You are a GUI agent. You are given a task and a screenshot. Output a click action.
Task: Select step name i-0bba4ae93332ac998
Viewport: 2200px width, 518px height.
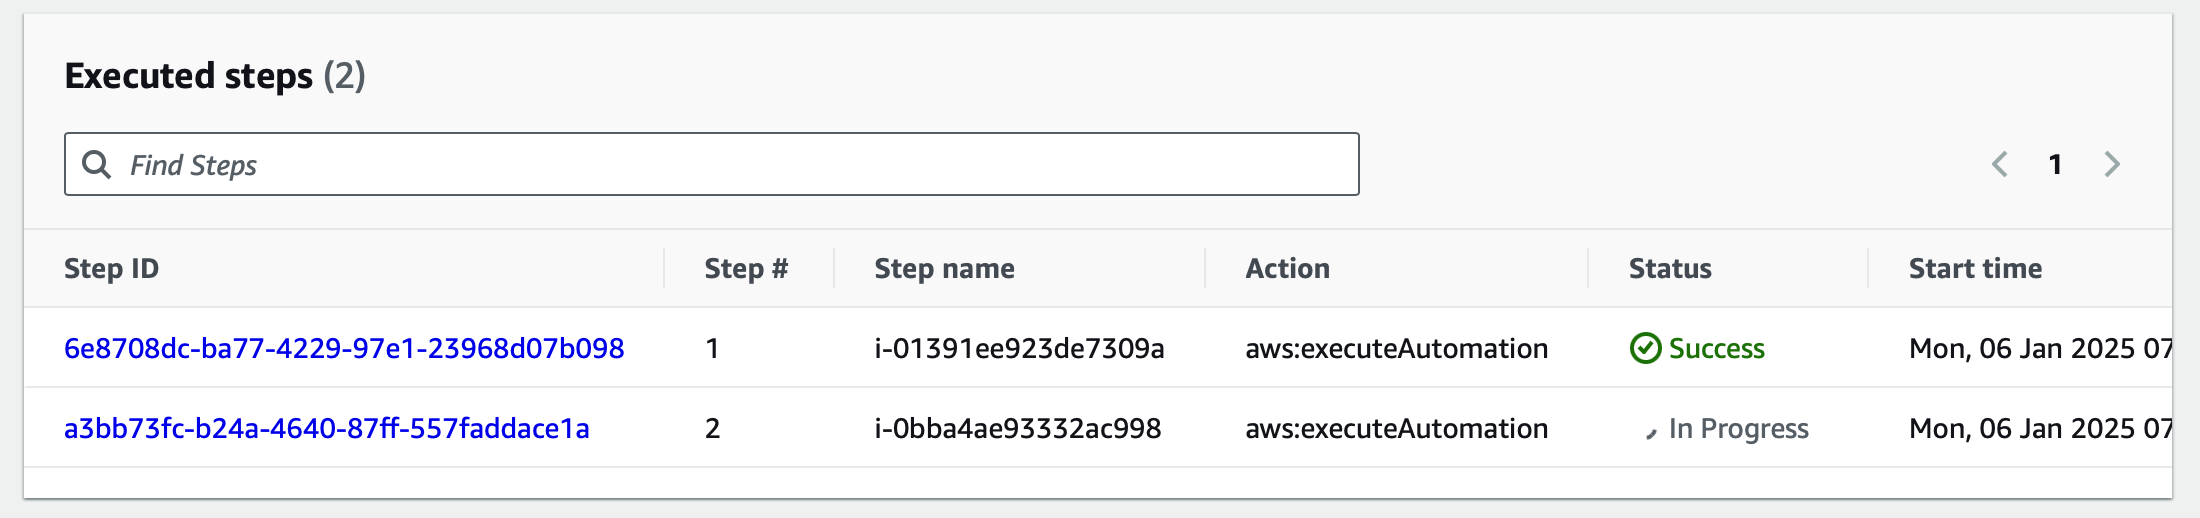tap(1018, 428)
